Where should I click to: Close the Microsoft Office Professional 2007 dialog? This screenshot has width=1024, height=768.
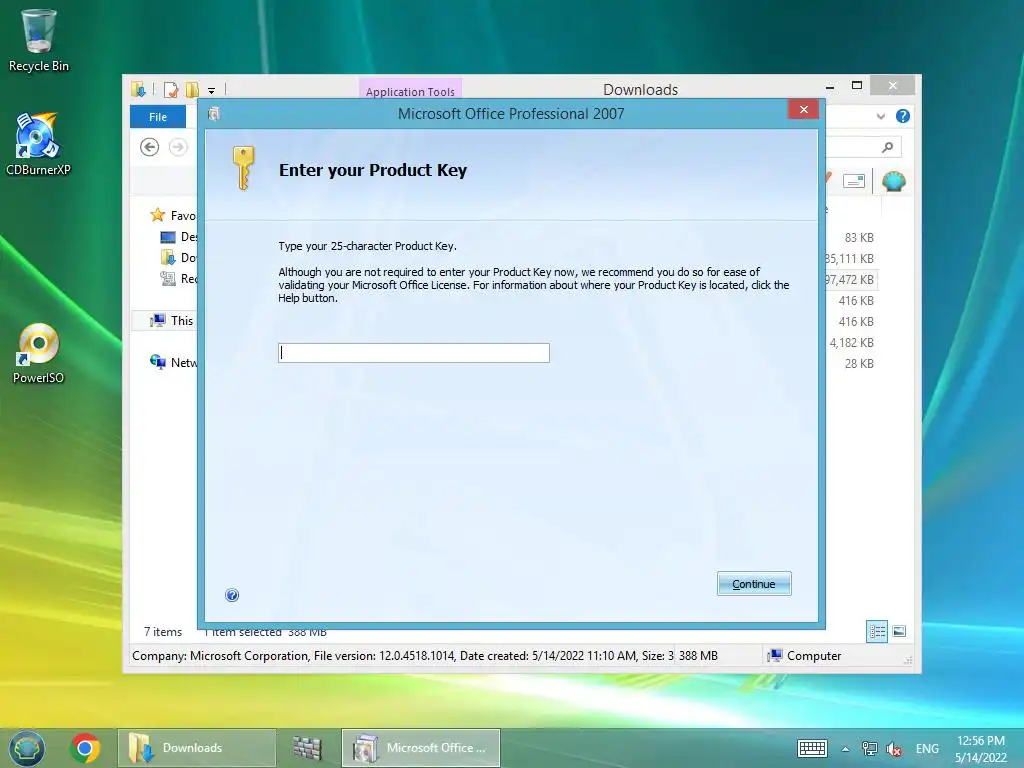[804, 110]
